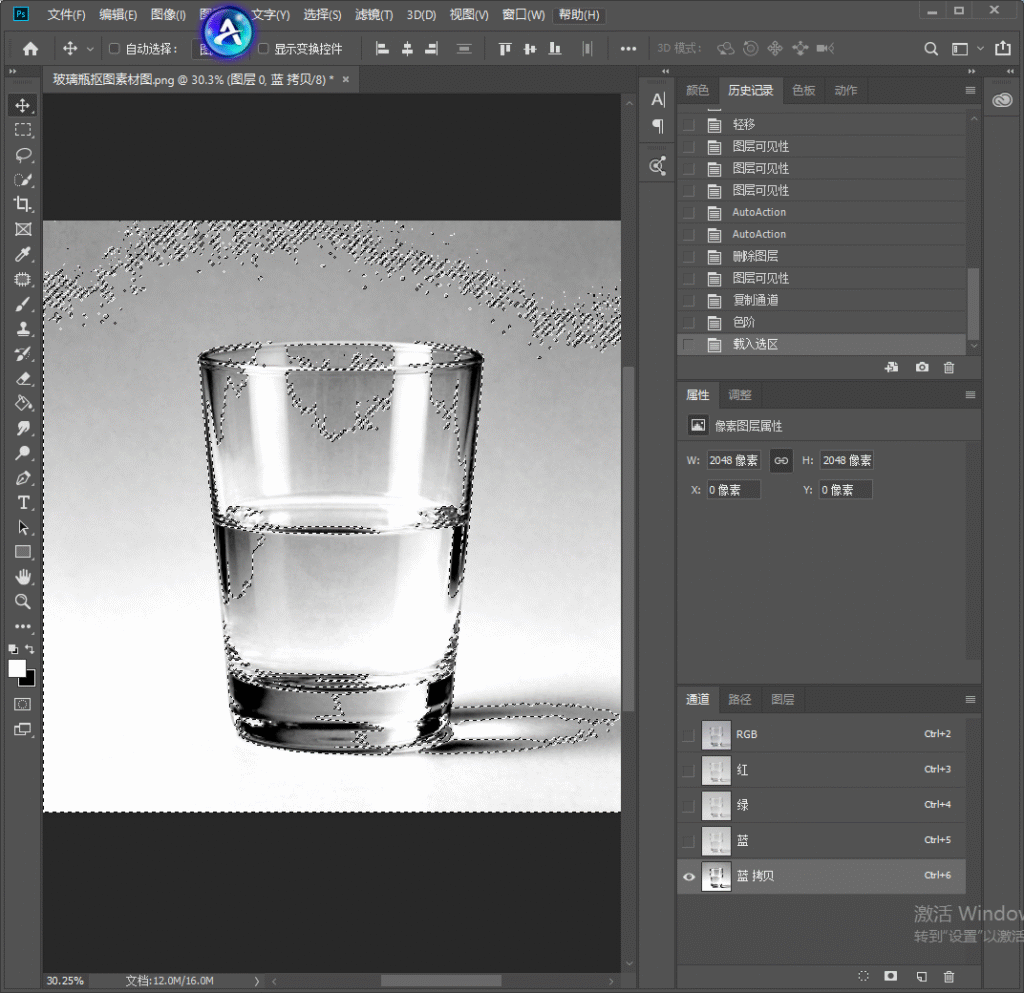Viewport: 1024px width, 993px height.
Task: Select the Spot Healing Brush tool
Action: click(23, 279)
